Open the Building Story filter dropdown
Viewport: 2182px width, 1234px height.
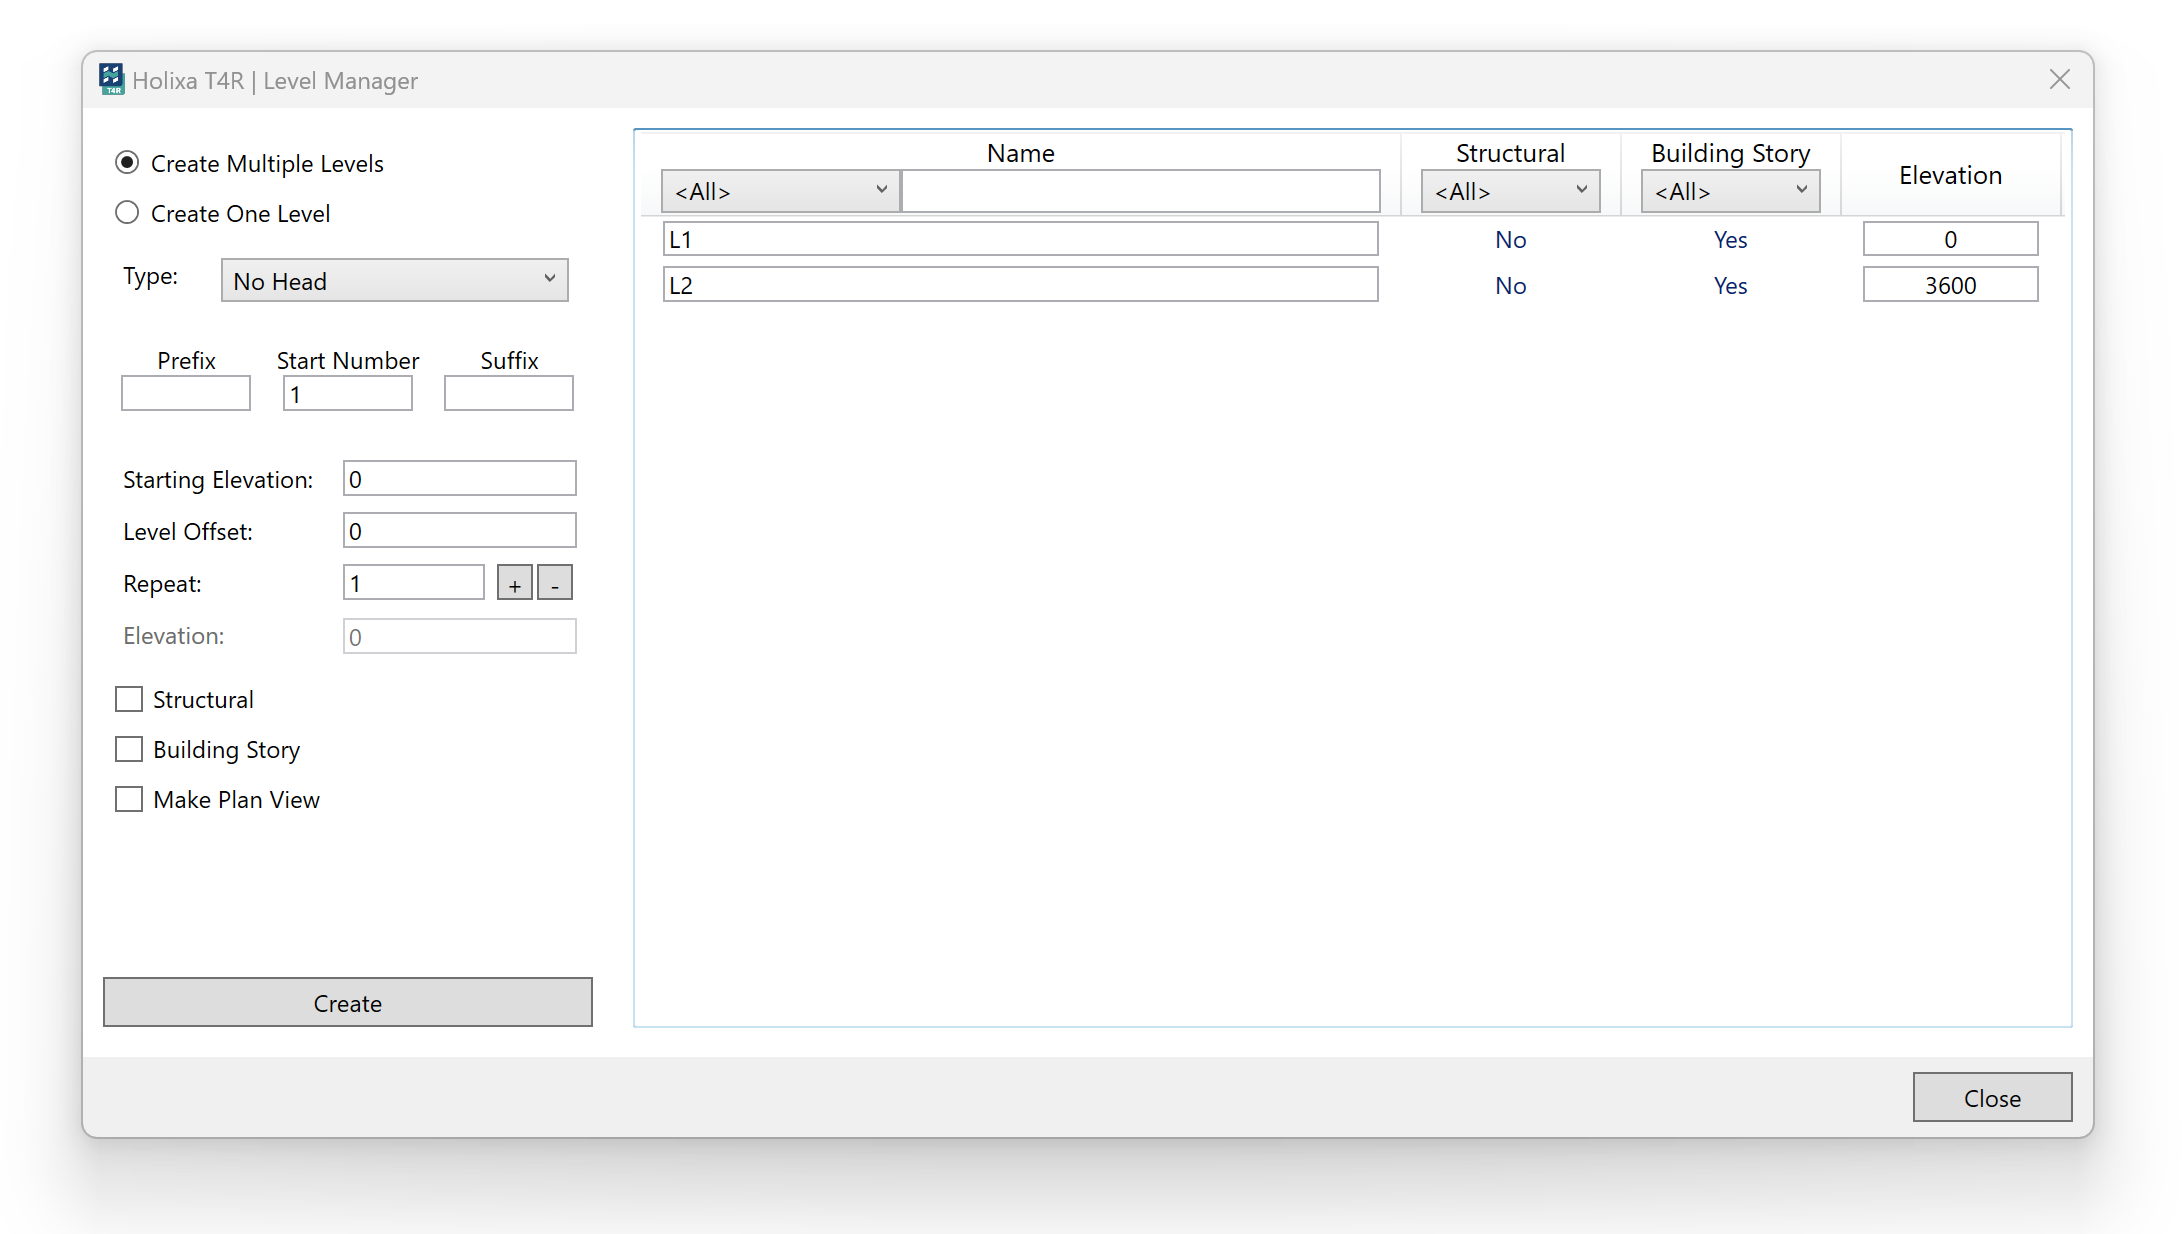(x=1730, y=191)
